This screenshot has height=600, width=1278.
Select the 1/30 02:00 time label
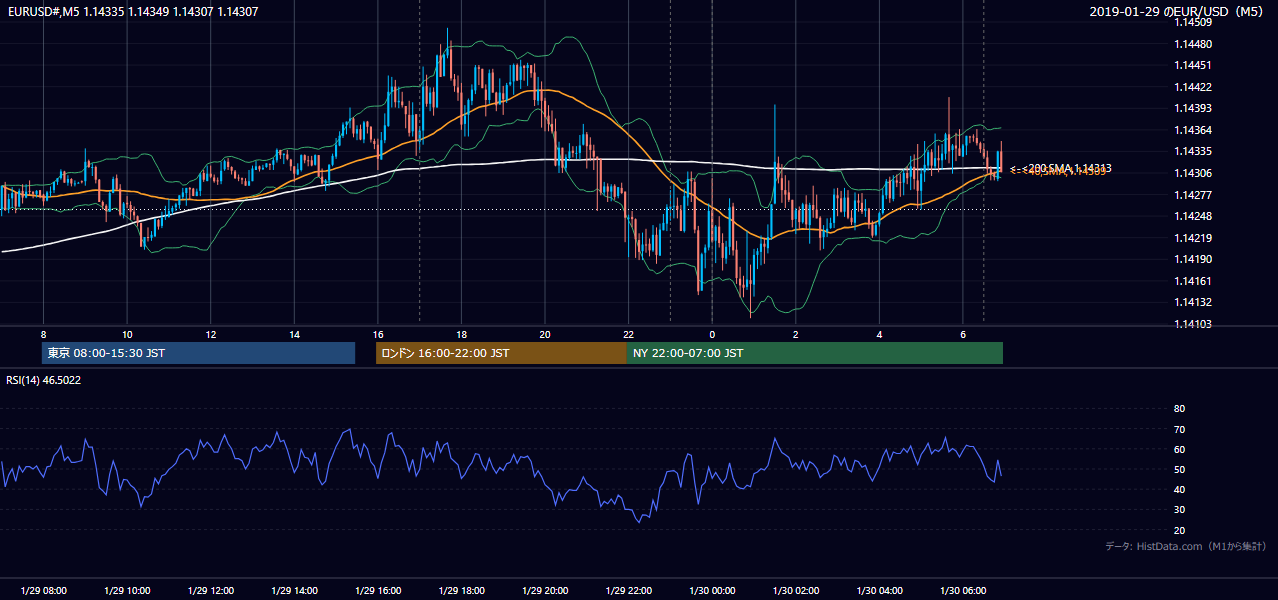(796, 590)
